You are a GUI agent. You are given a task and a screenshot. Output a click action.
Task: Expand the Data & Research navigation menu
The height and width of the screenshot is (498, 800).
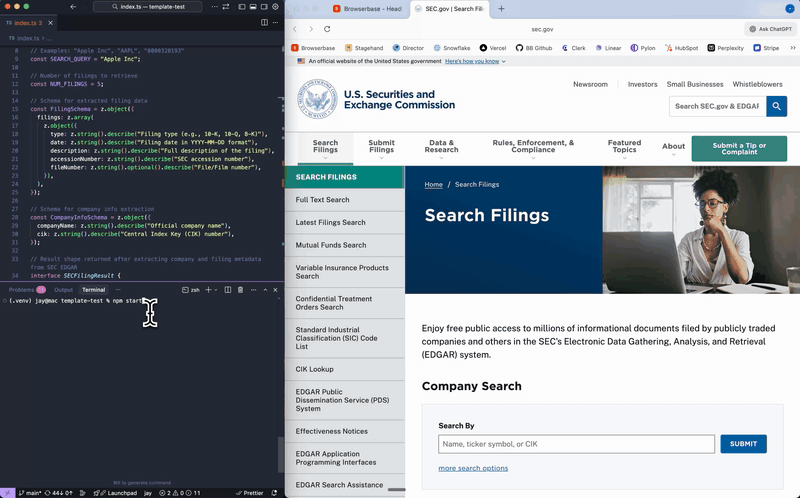(441, 148)
